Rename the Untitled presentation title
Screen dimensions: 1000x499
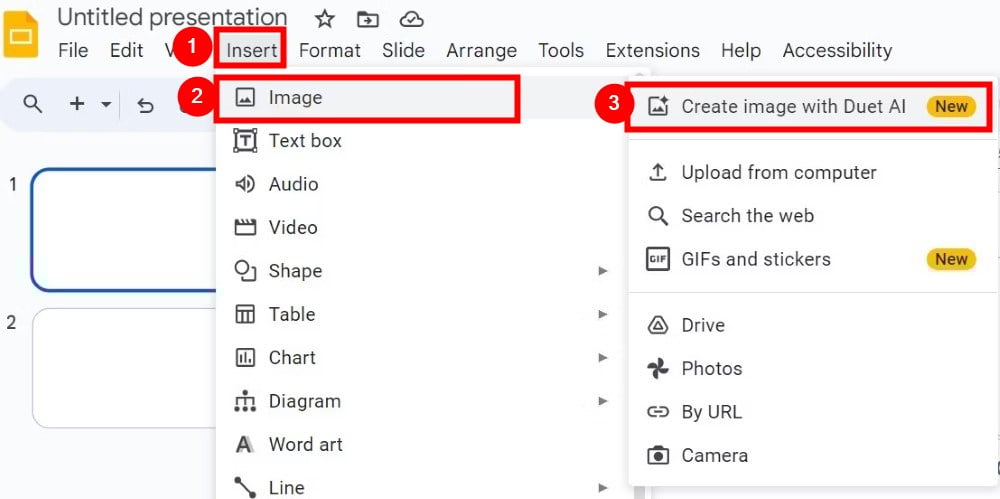click(172, 17)
